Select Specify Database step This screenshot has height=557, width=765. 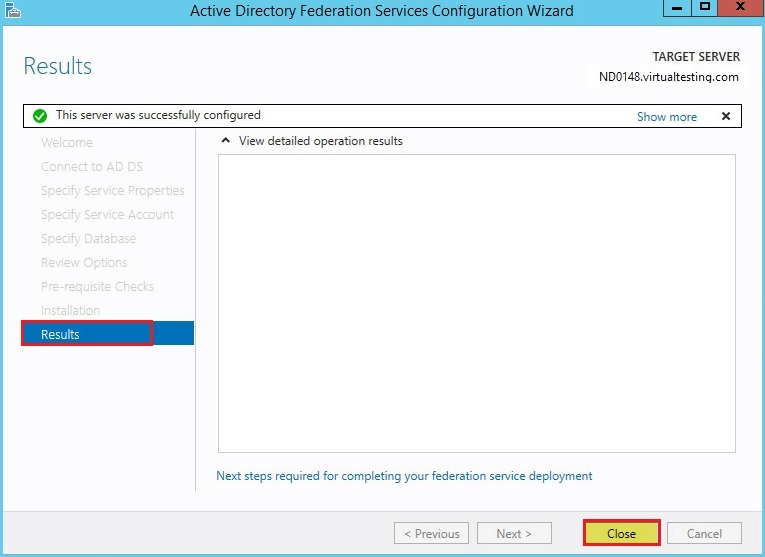tap(88, 239)
